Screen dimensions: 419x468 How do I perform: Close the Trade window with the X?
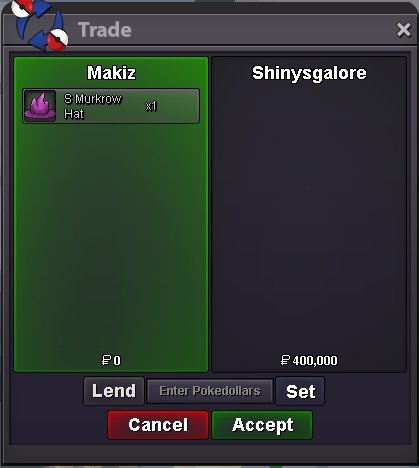[404, 30]
